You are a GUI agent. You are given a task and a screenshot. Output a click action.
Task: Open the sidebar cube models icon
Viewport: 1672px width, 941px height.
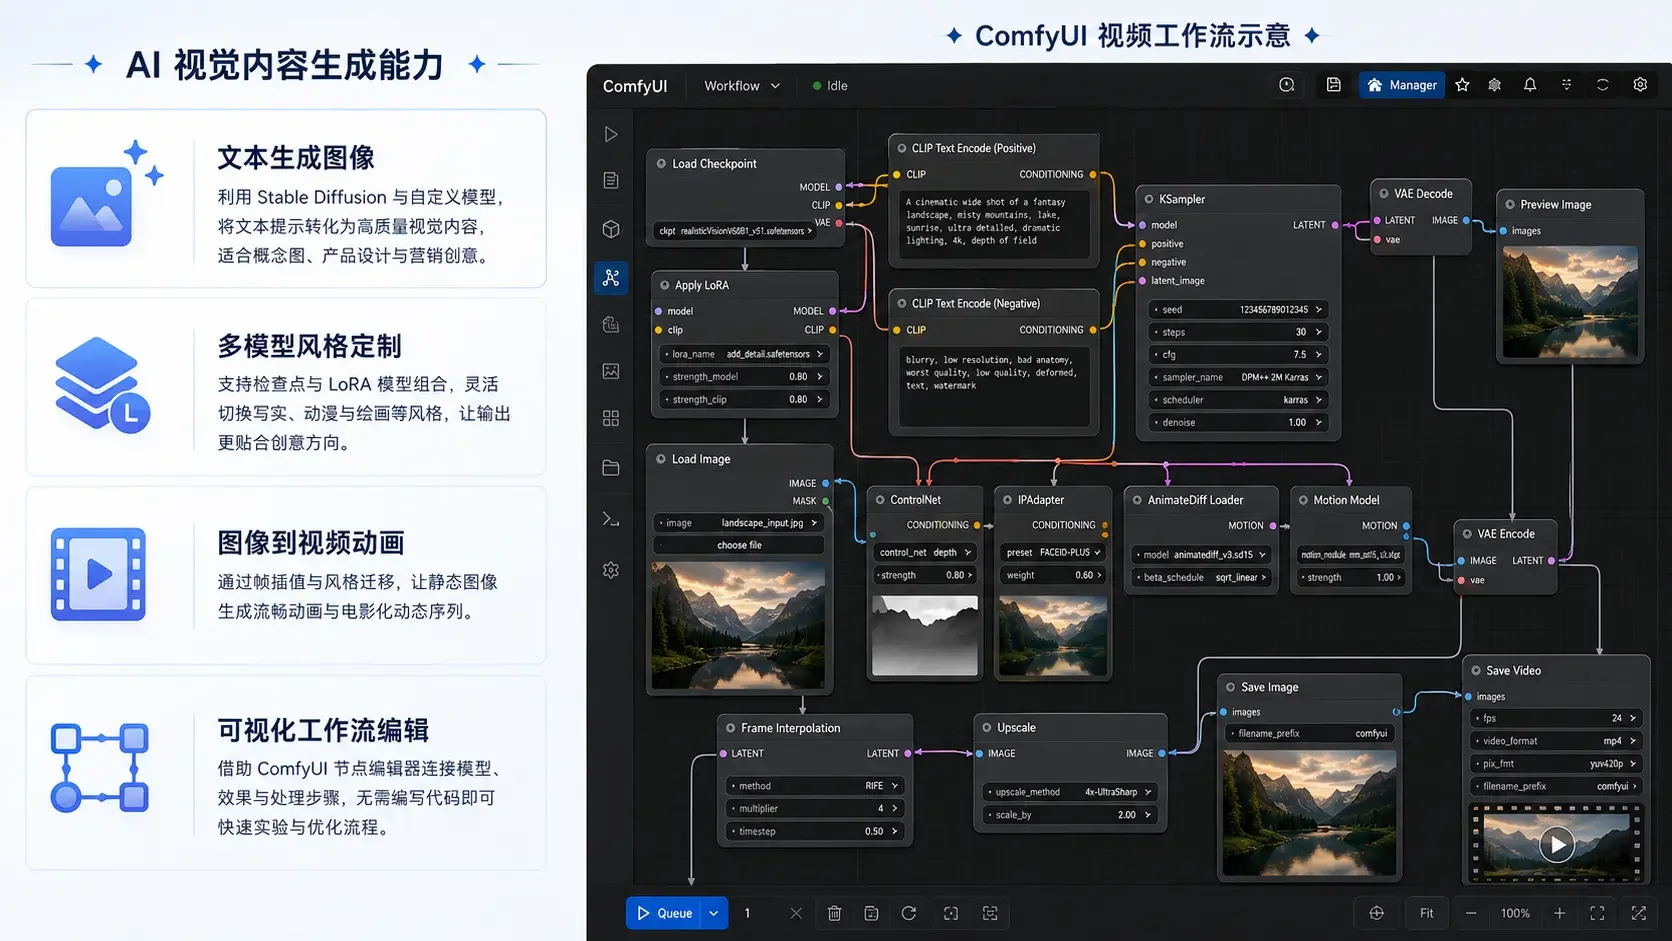coord(611,229)
